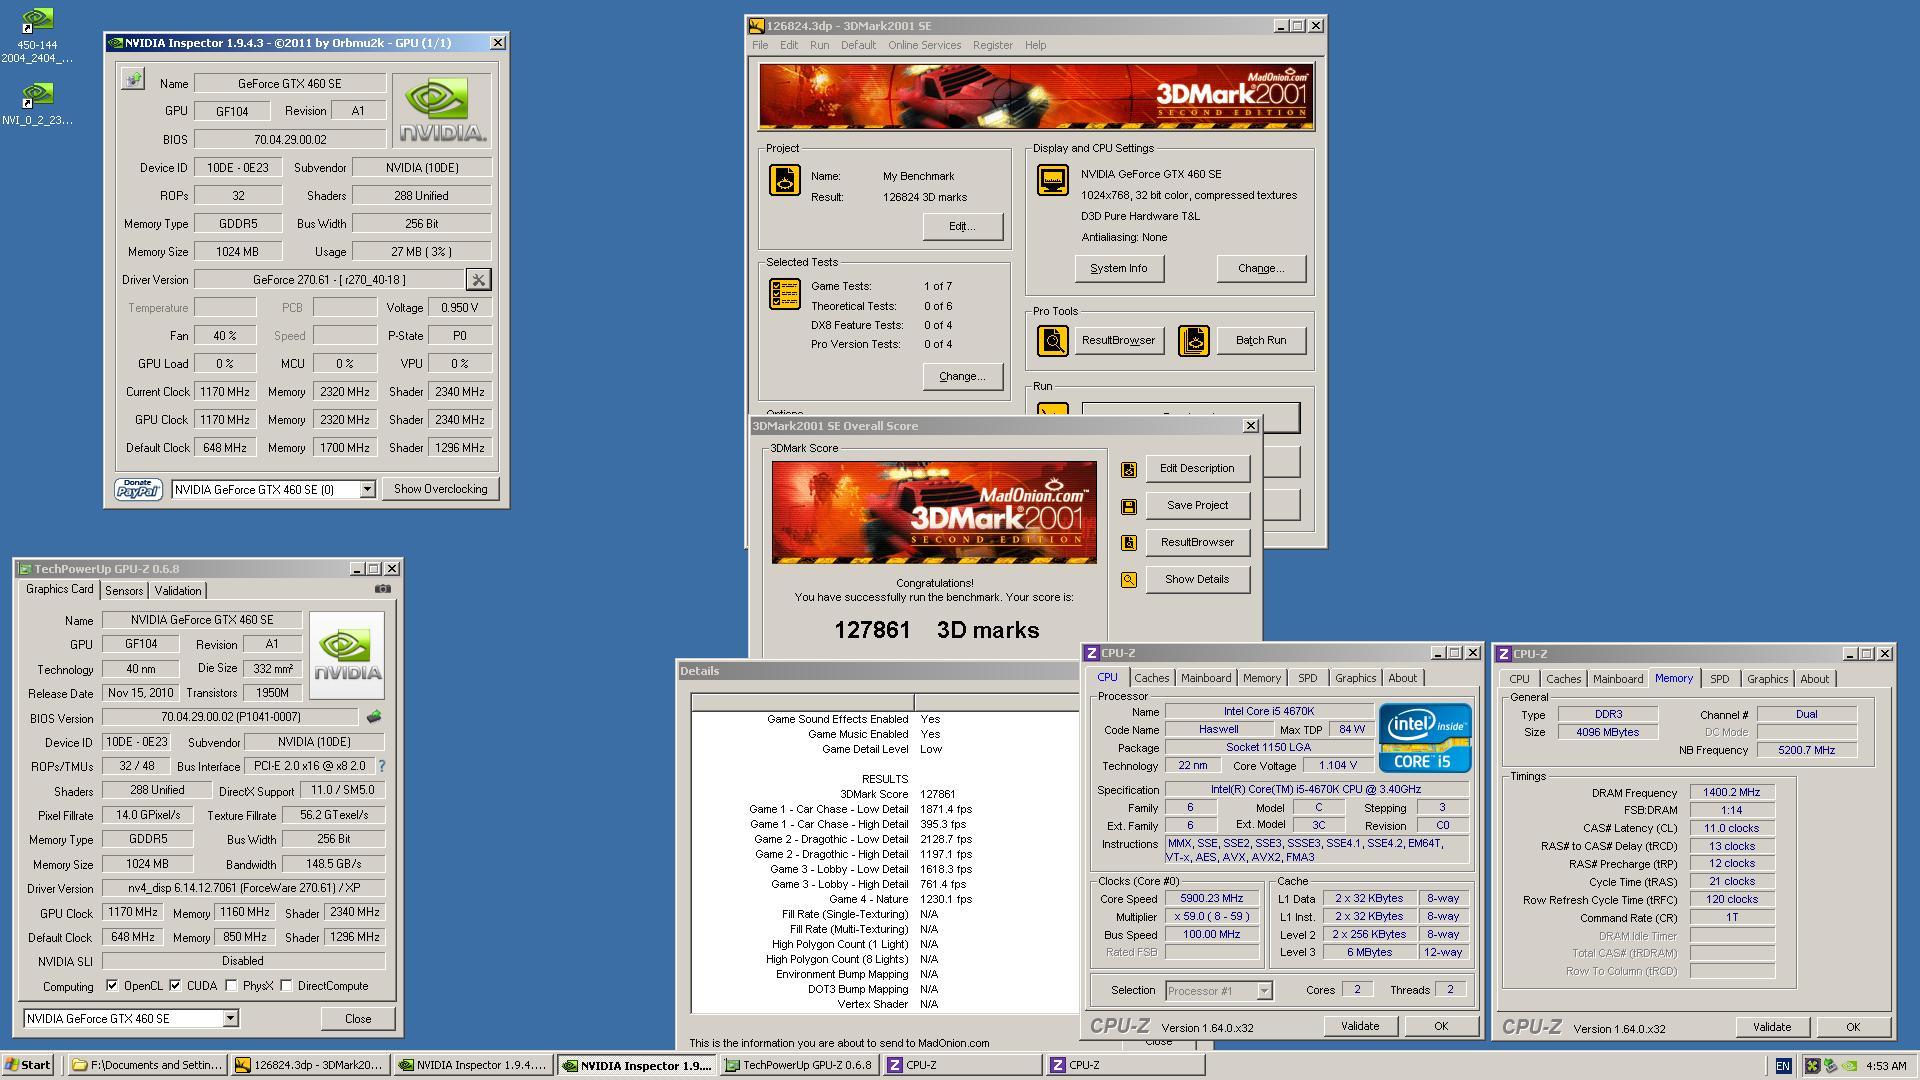Screen dimensions: 1920x1080
Task: Click the GPU-Z BIOS save chip icon
Action: point(374,717)
